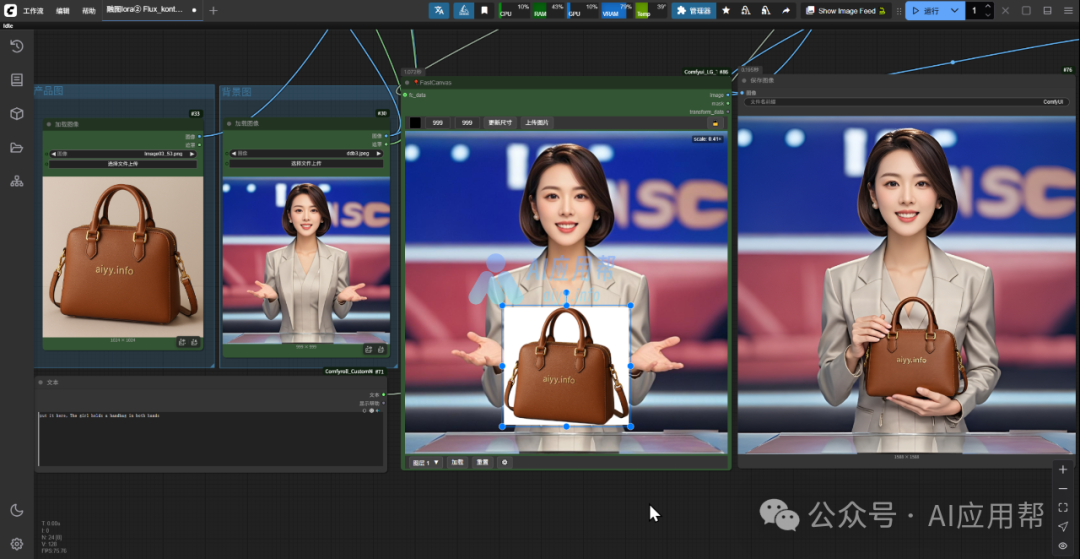The width and height of the screenshot is (1080, 559).
Task: Click the first unload models icon after the star
Action: (x=745, y=10)
